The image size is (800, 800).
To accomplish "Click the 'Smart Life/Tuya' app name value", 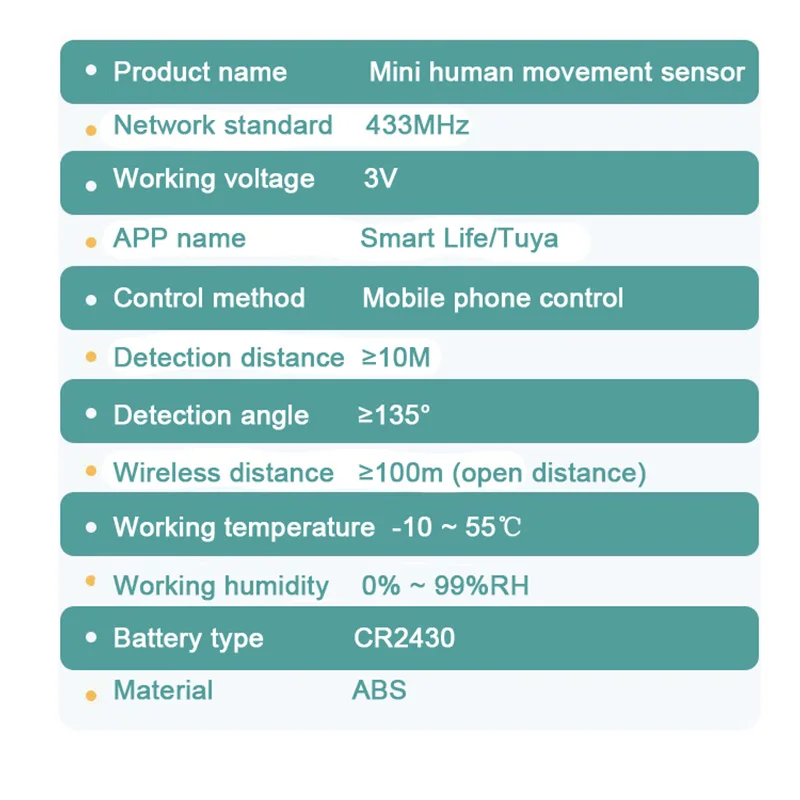I will 459,238.
